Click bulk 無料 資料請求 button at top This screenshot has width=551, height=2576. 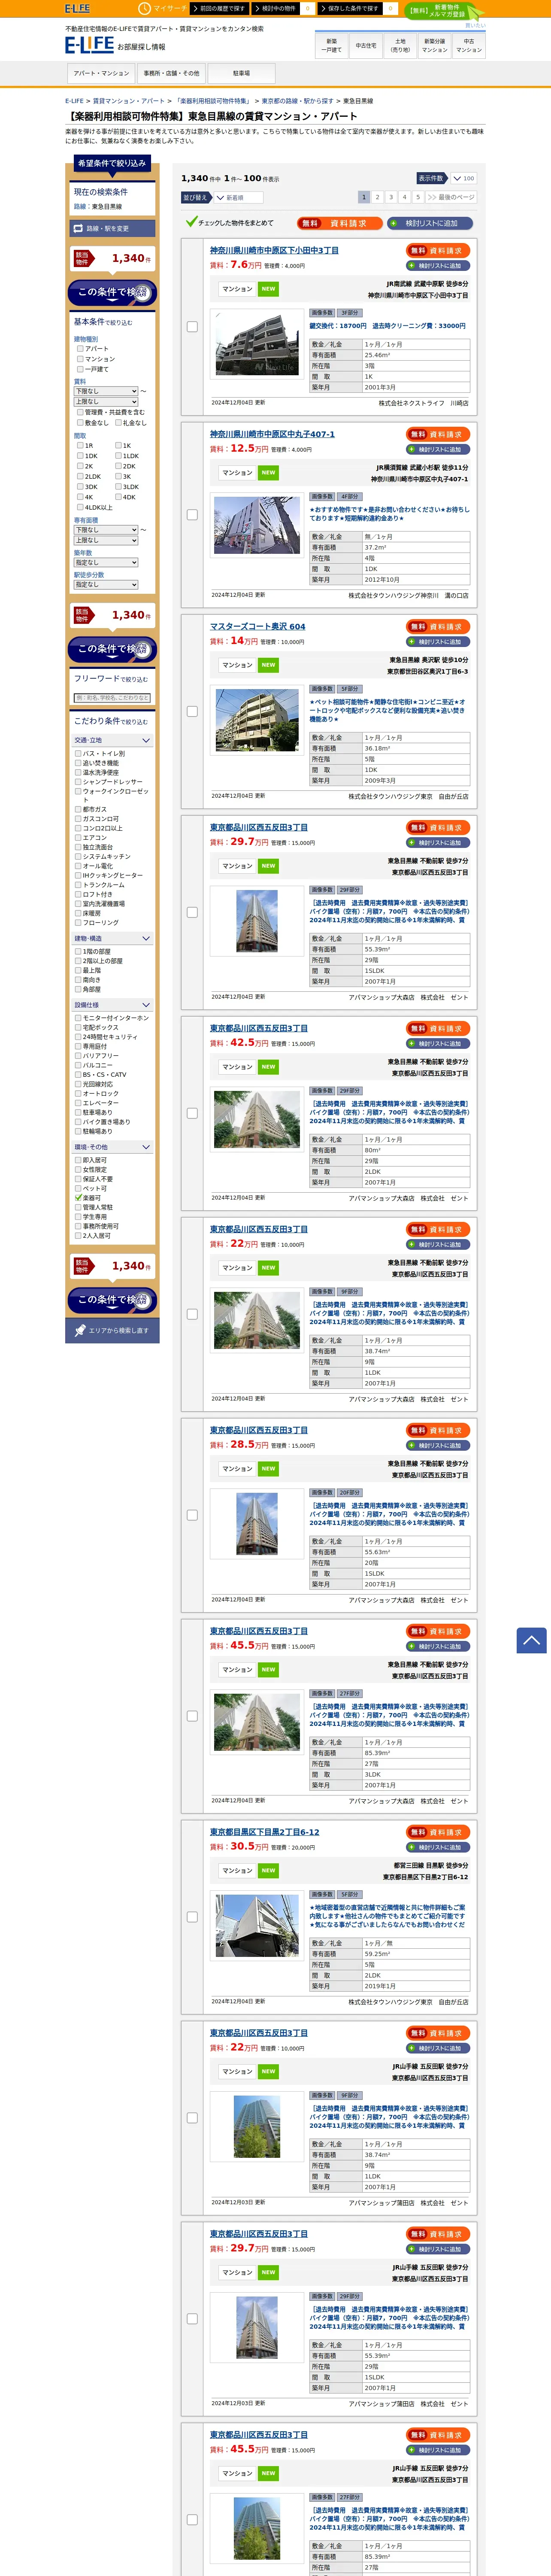tap(339, 223)
